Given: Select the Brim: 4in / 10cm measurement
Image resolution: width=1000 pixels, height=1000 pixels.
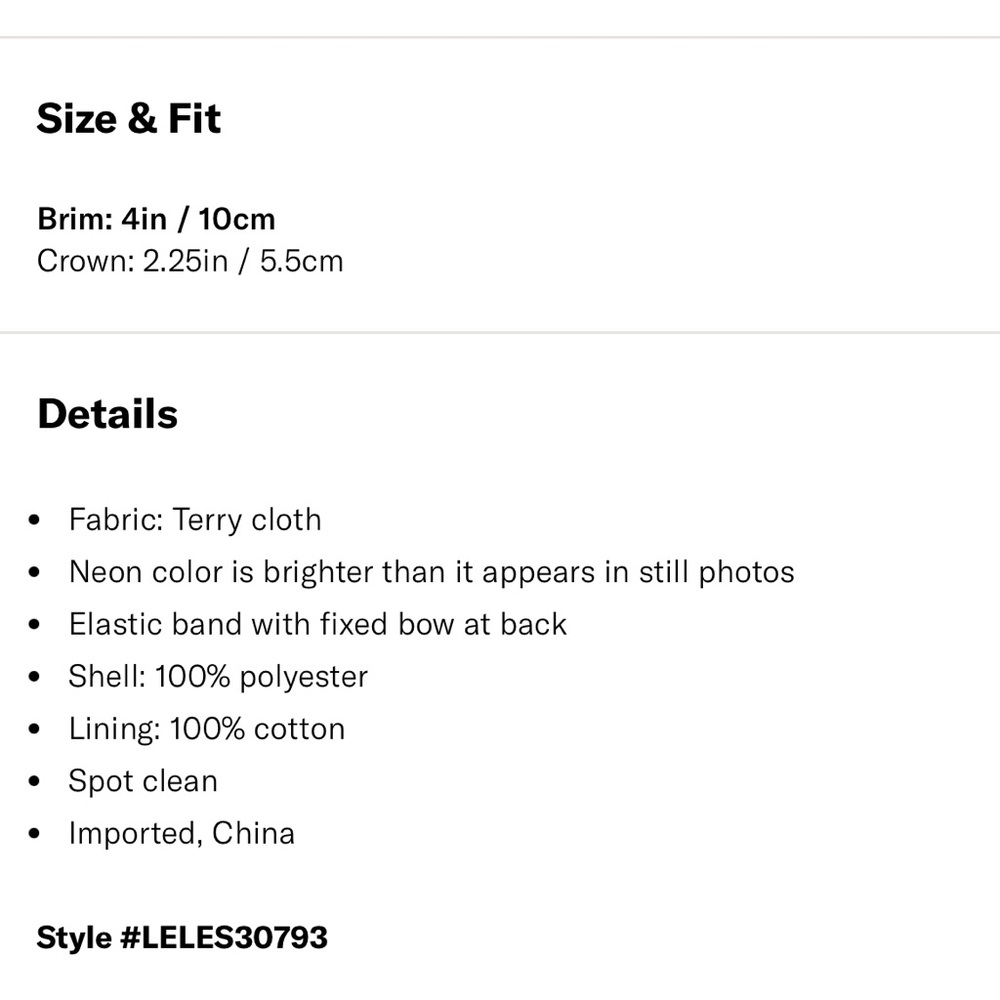Looking at the screenshot, I should pos(156,218).
